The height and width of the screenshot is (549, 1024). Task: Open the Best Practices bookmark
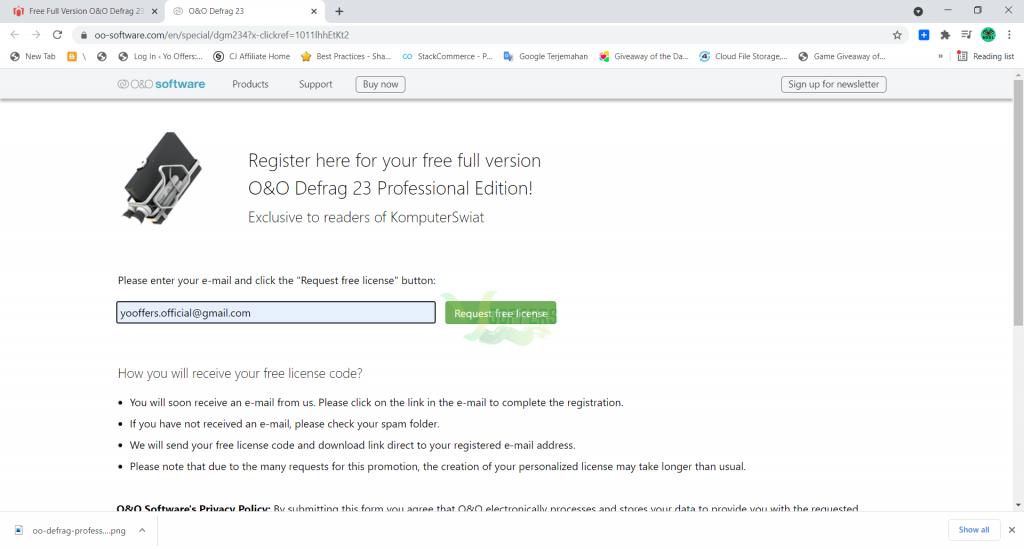tap(345, 57)
